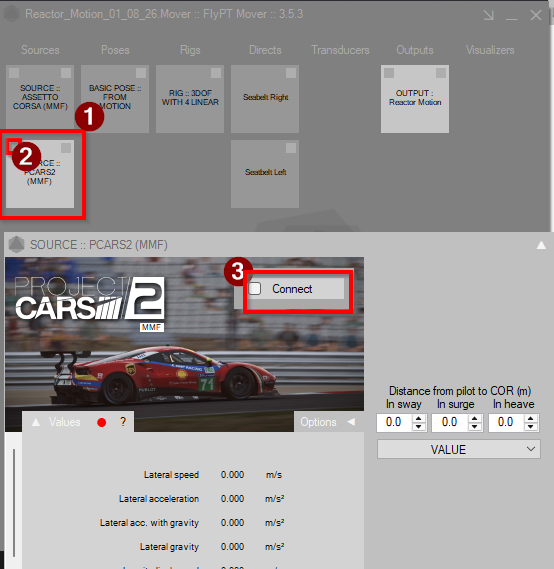Click the Lateral speed value row

(x=213, y=475)
